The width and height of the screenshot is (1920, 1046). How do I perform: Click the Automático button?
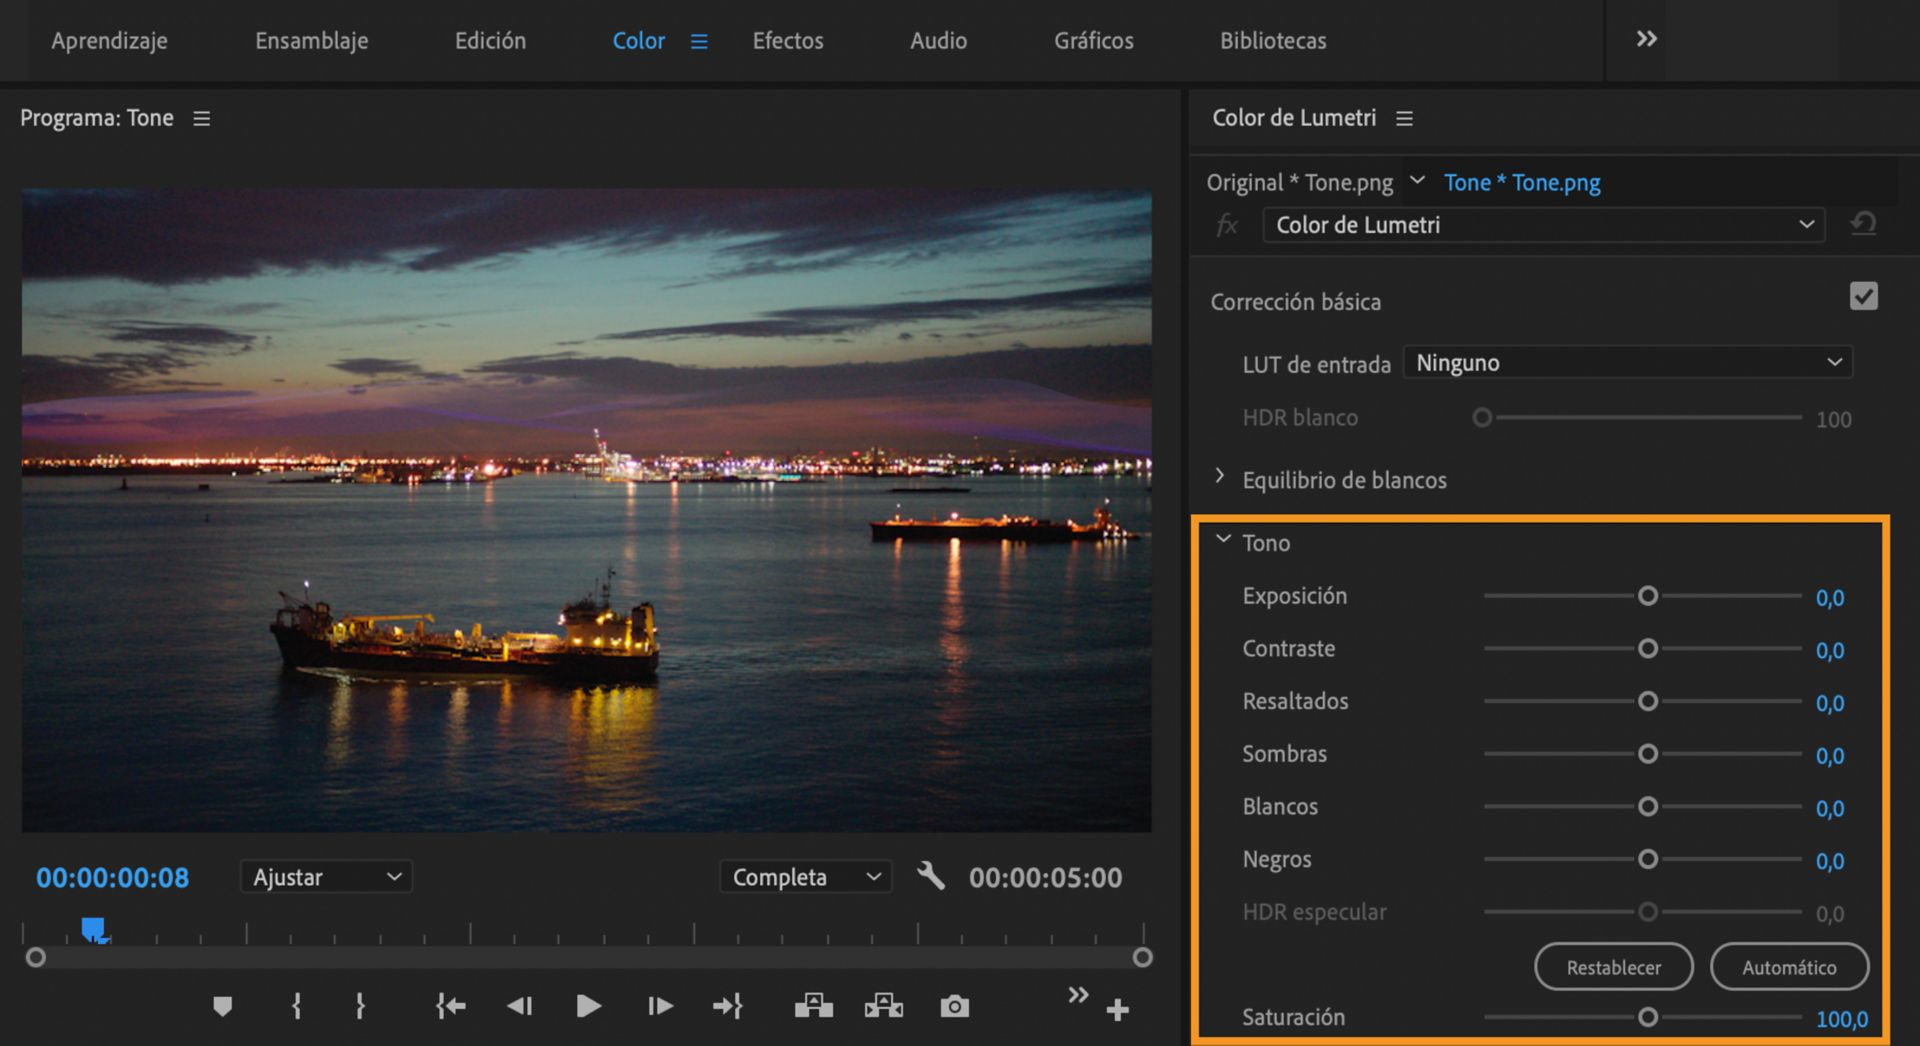[1788, 967]
